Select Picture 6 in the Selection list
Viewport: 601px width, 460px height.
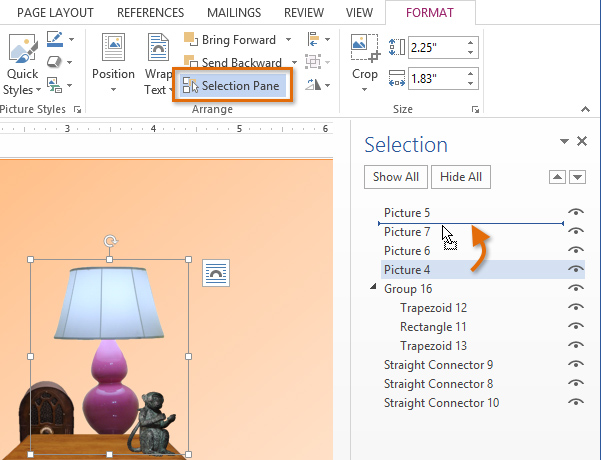pos(407,251)
